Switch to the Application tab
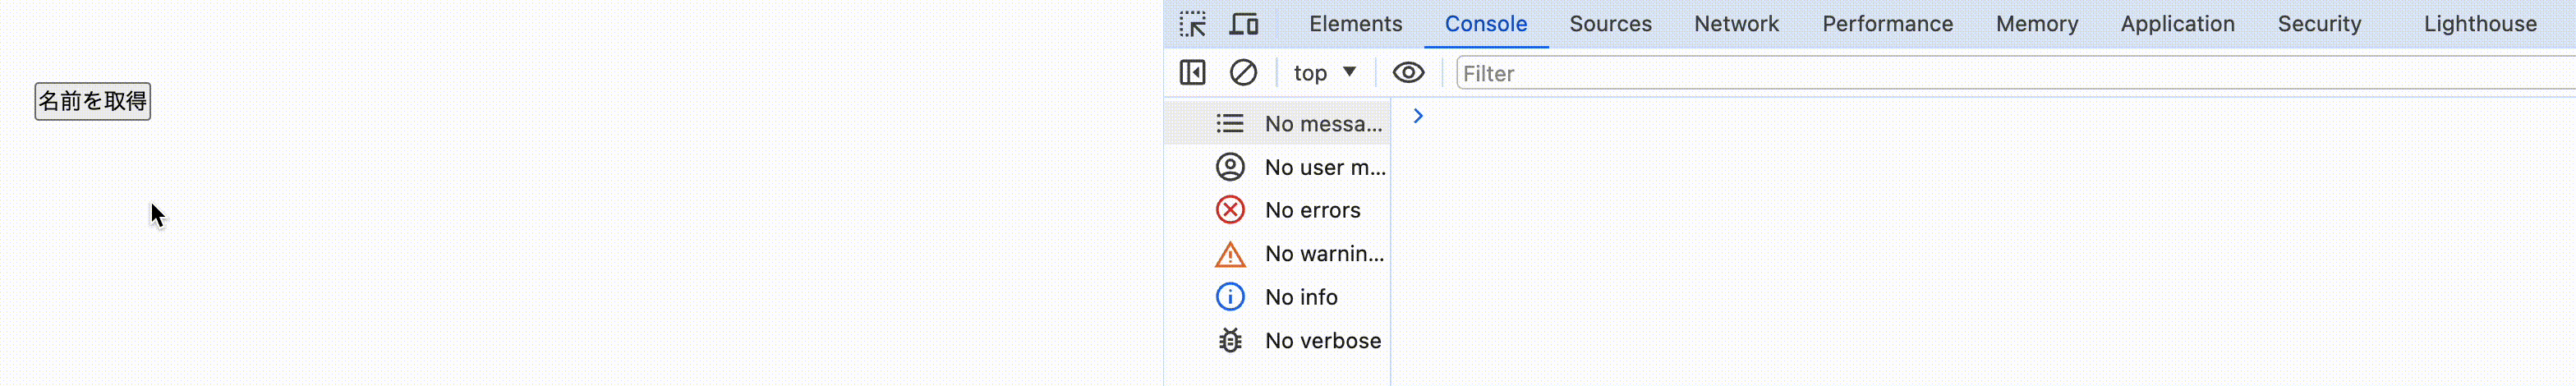 (2177, 24)
